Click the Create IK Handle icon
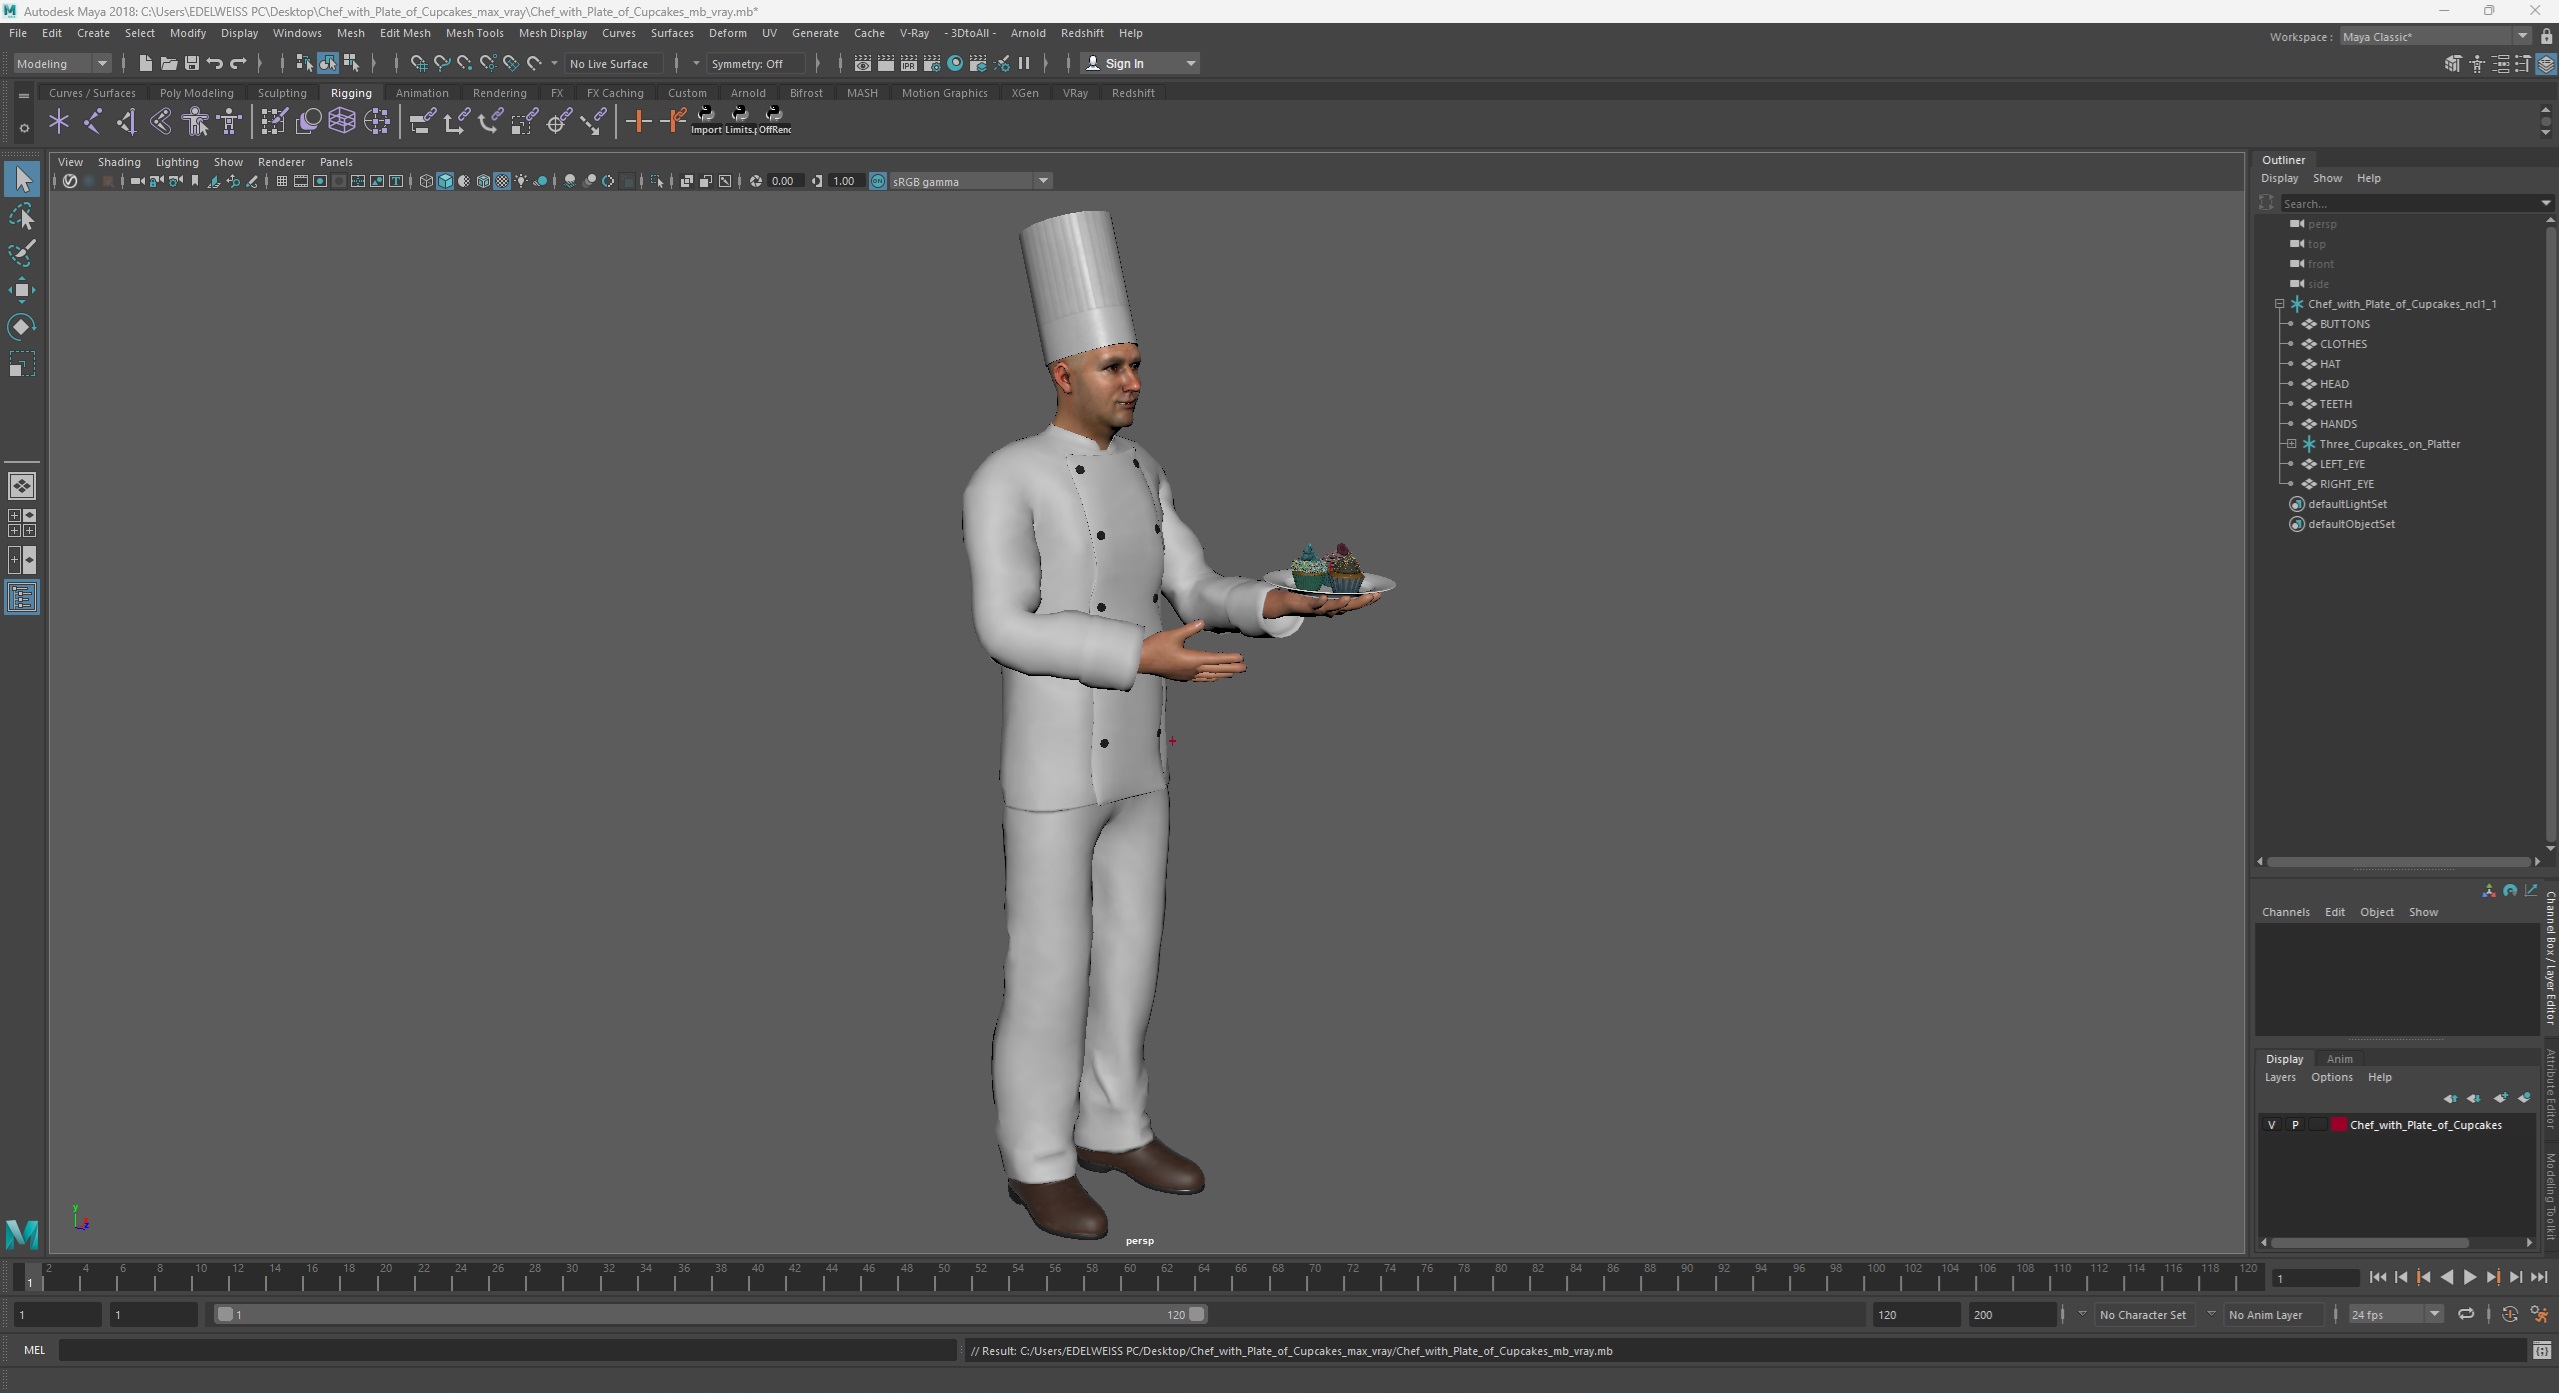Viewport: 2559px width, 1393px height. click(x=126, y=122)
